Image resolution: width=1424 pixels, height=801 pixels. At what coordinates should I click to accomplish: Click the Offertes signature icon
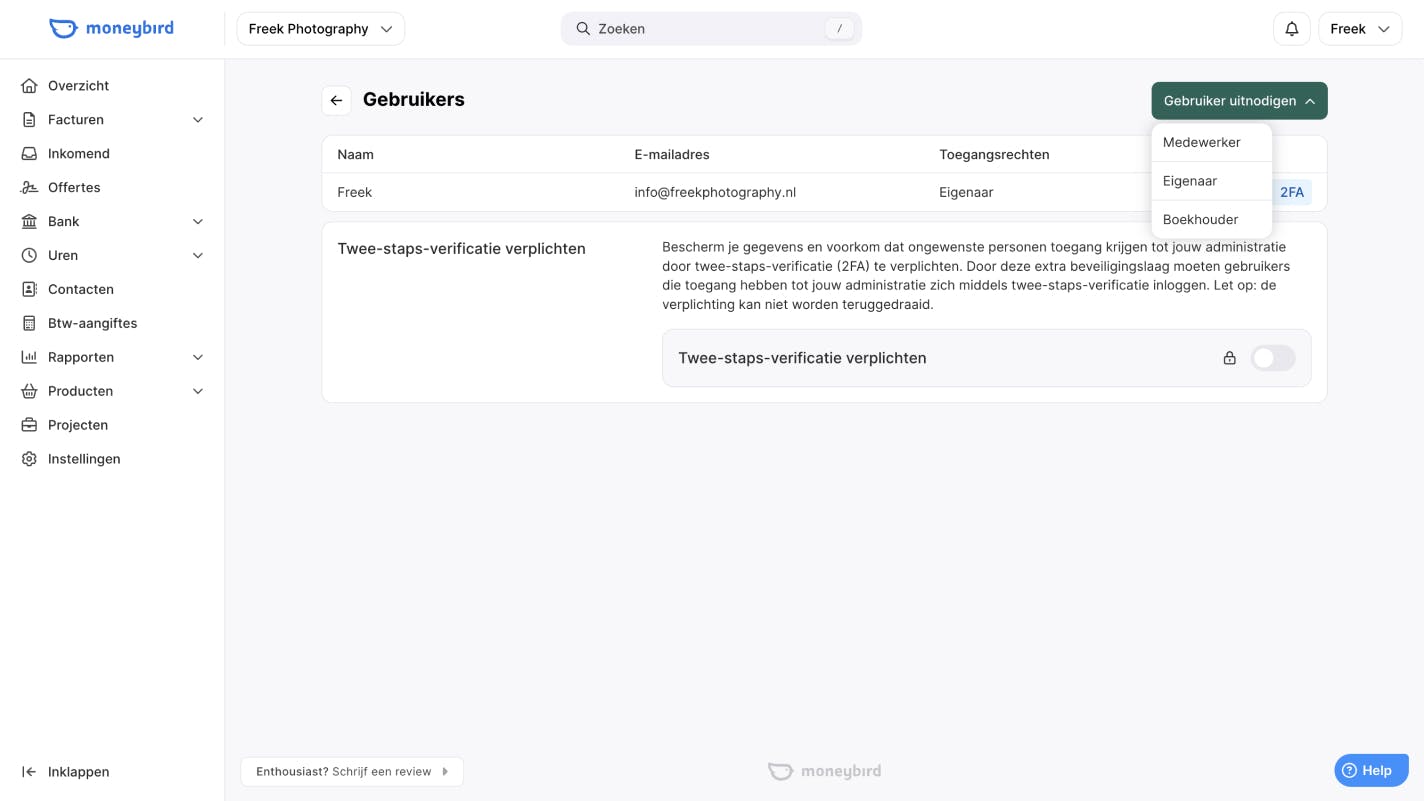point(29,188)
